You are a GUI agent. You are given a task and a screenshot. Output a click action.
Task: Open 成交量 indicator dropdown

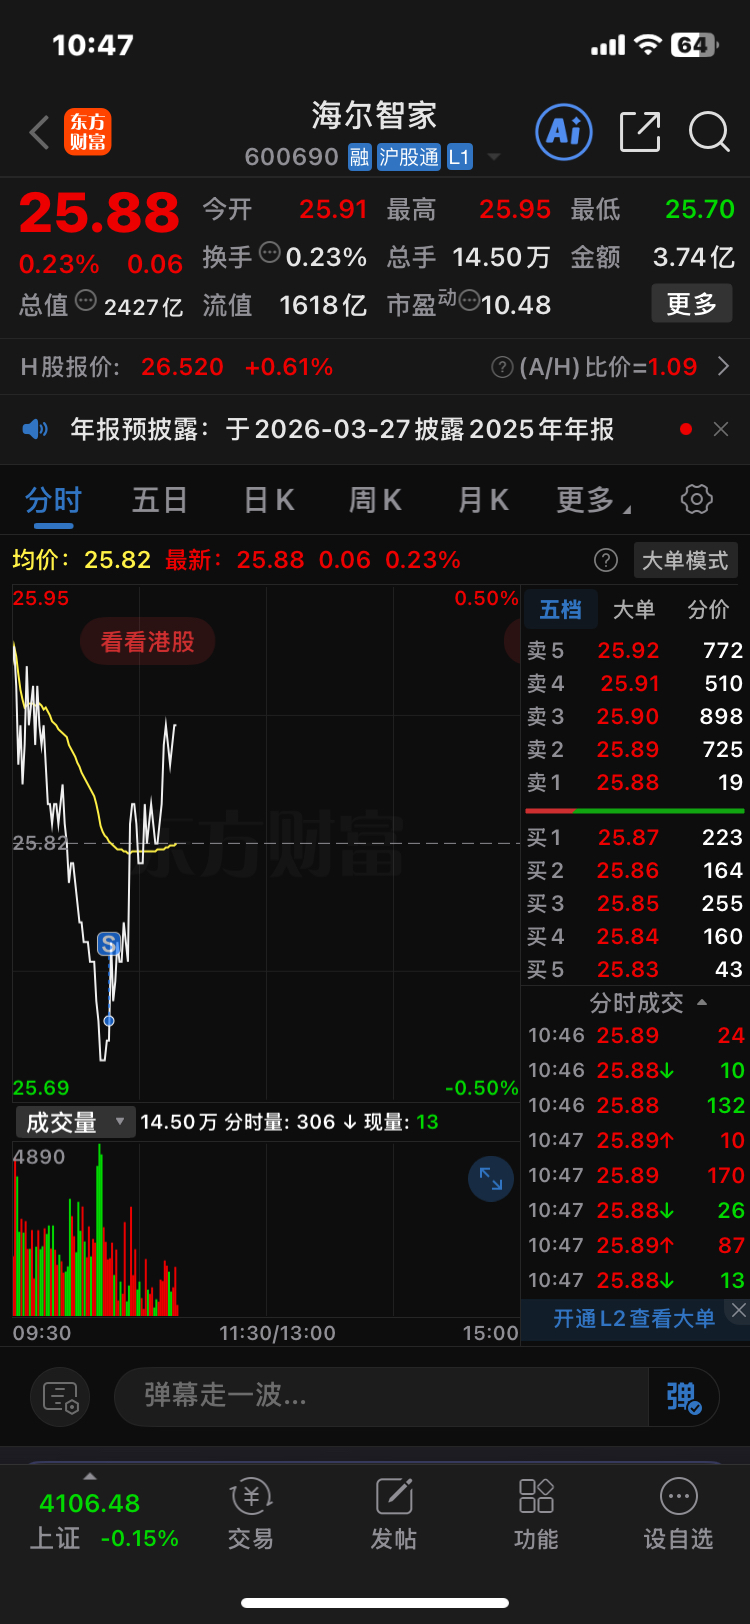74,1122
